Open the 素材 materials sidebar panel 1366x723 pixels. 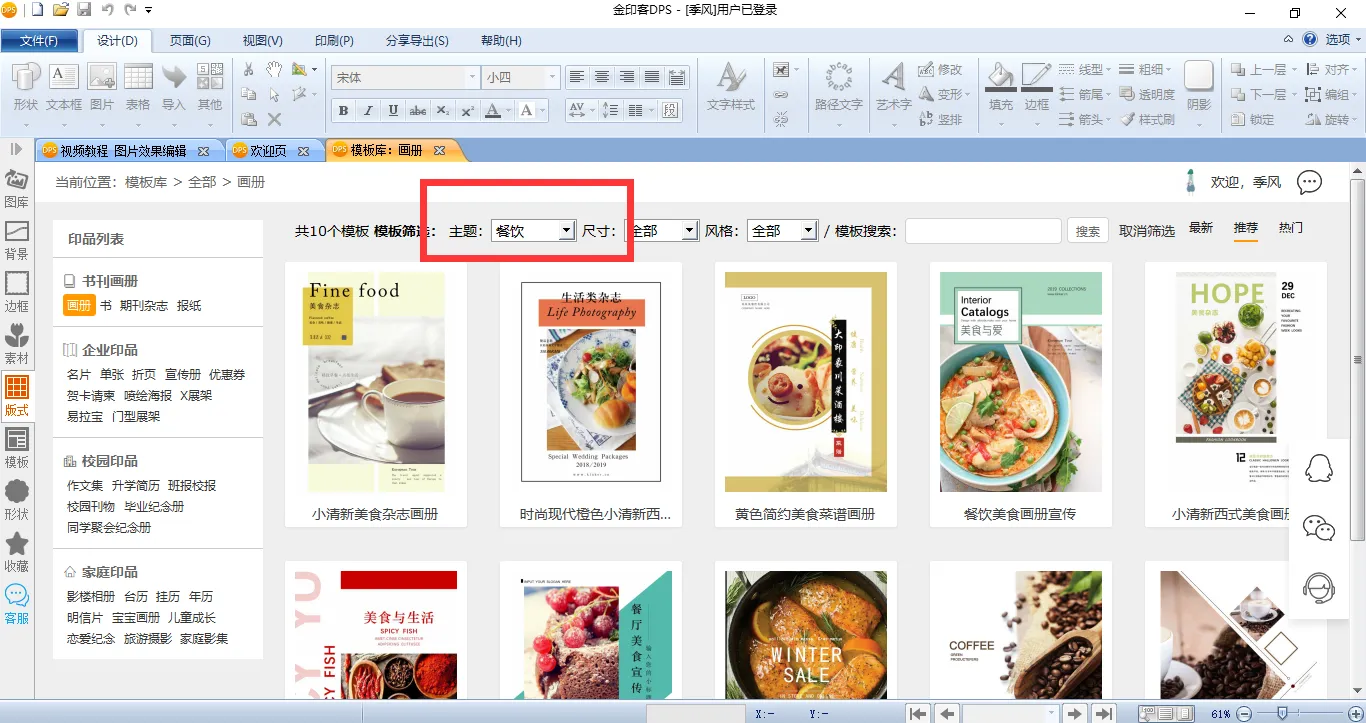tap(17, 342)
